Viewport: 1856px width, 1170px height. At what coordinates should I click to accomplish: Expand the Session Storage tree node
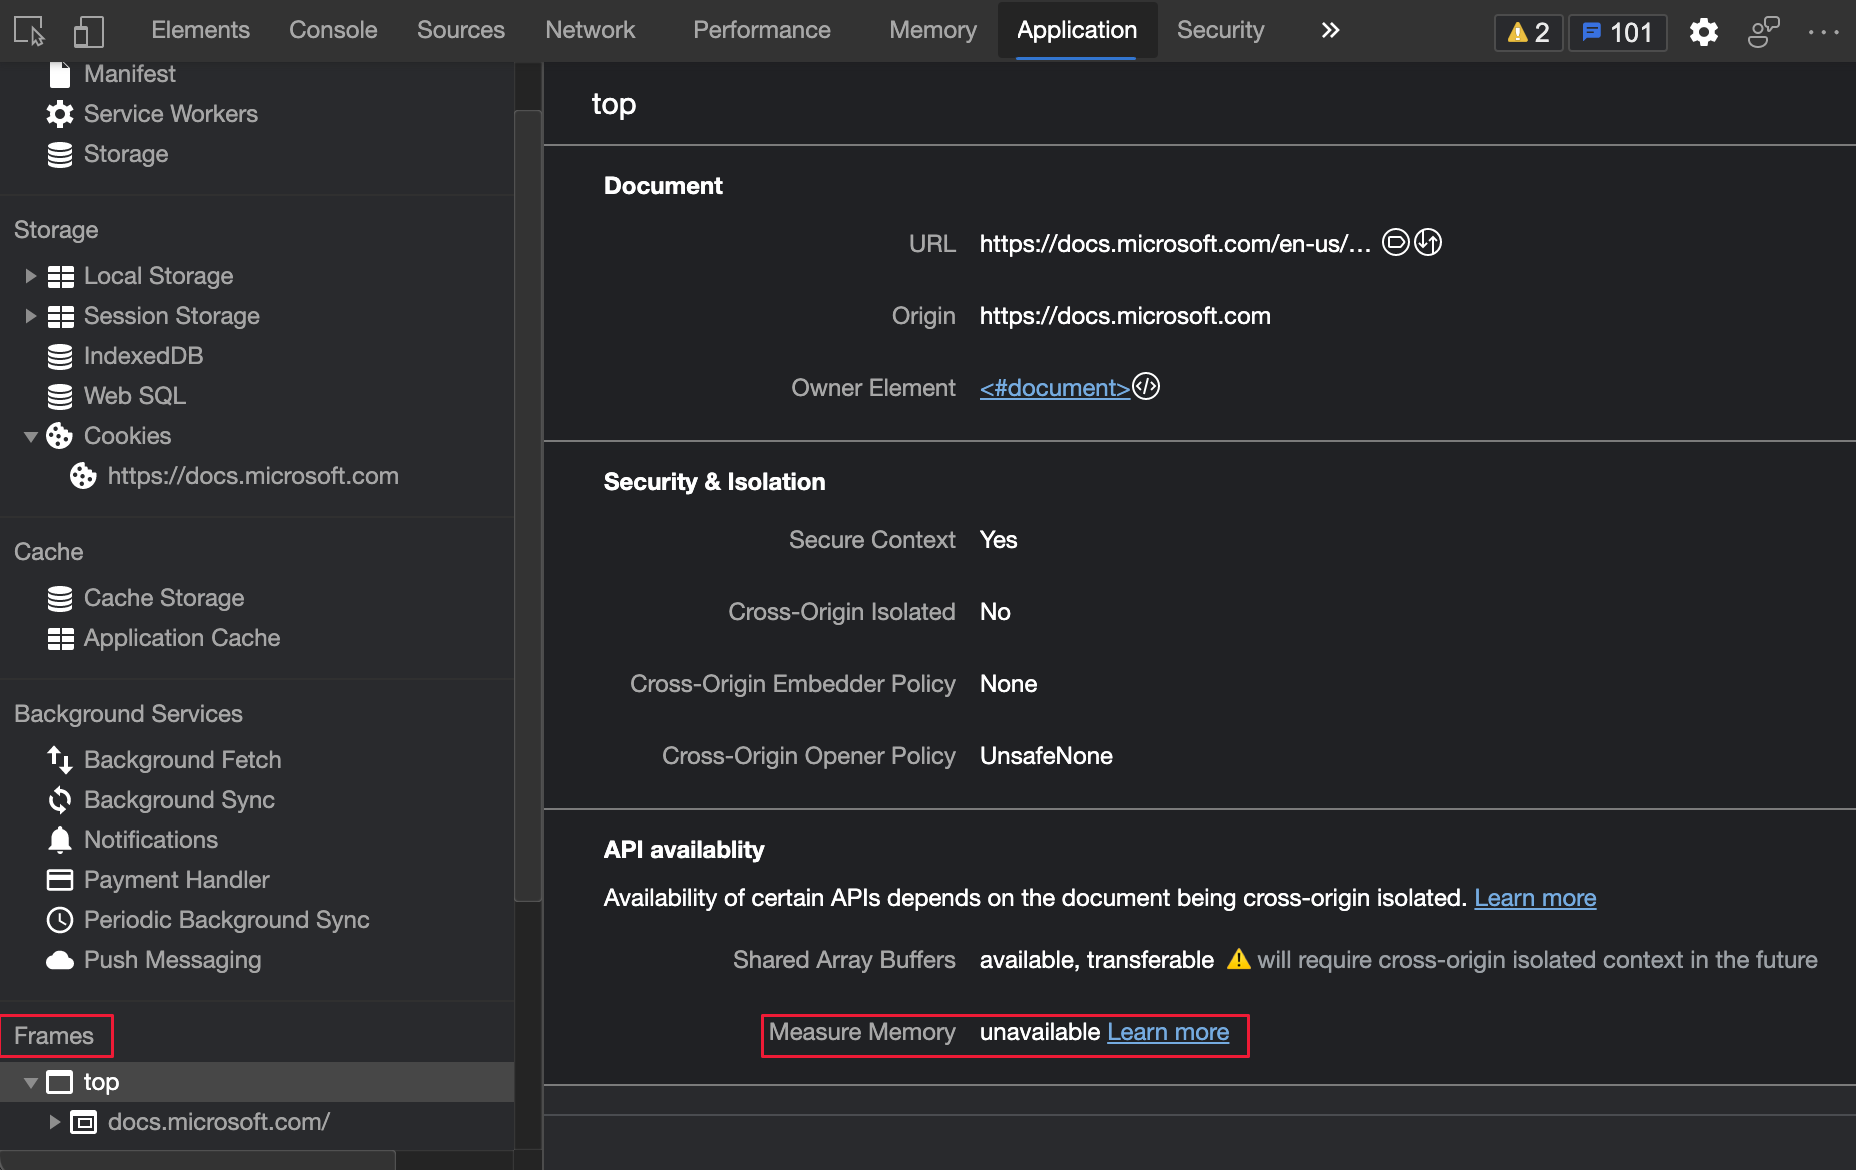[x=30, y=316]
